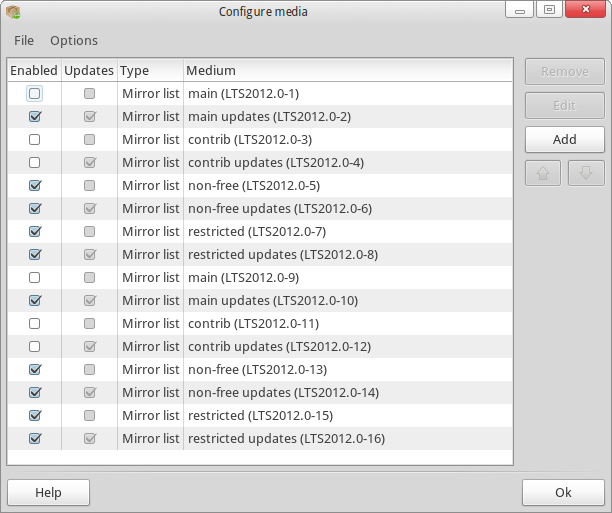Viewport: 612px width, 513px height.
Task: Enable the contrib updates (LTS2012.0-12) medium
Action: coord(35,347)
